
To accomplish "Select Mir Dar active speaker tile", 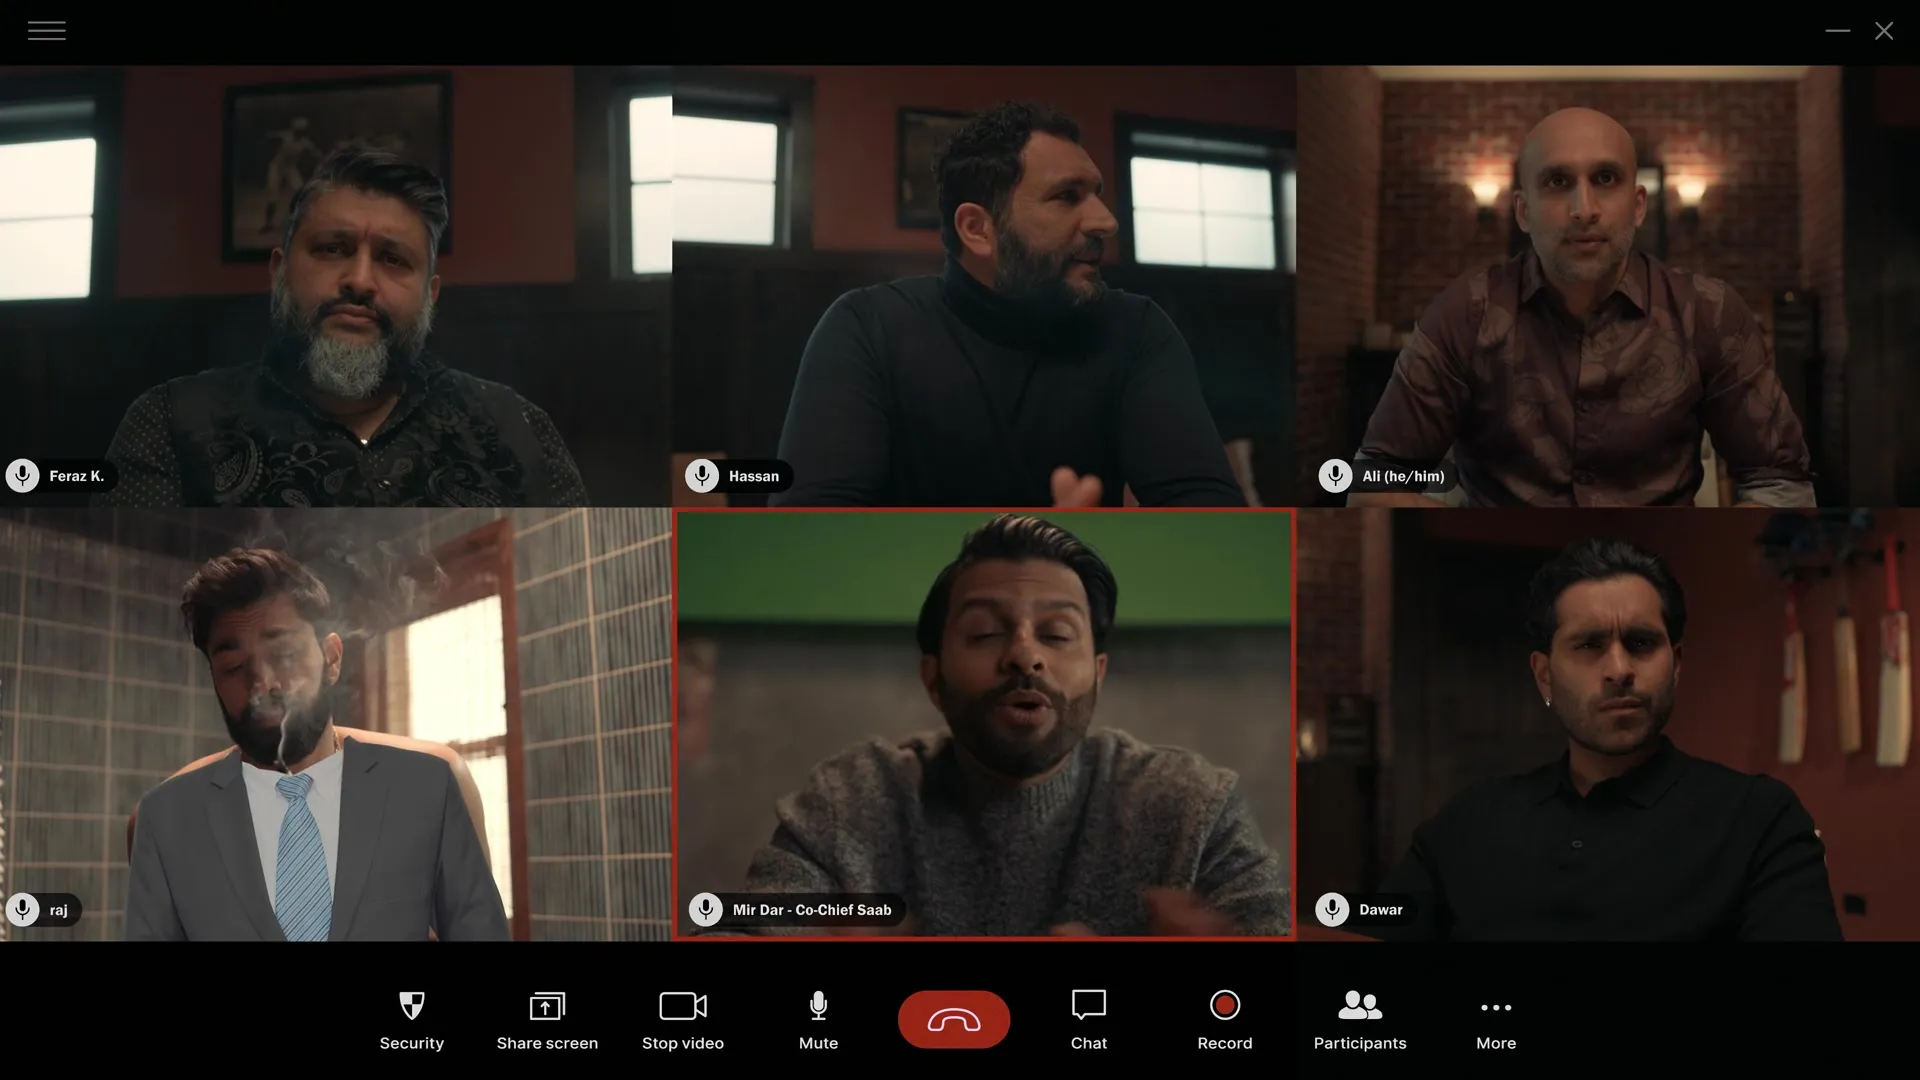I will pyautogui.click(x=984, y=724).
